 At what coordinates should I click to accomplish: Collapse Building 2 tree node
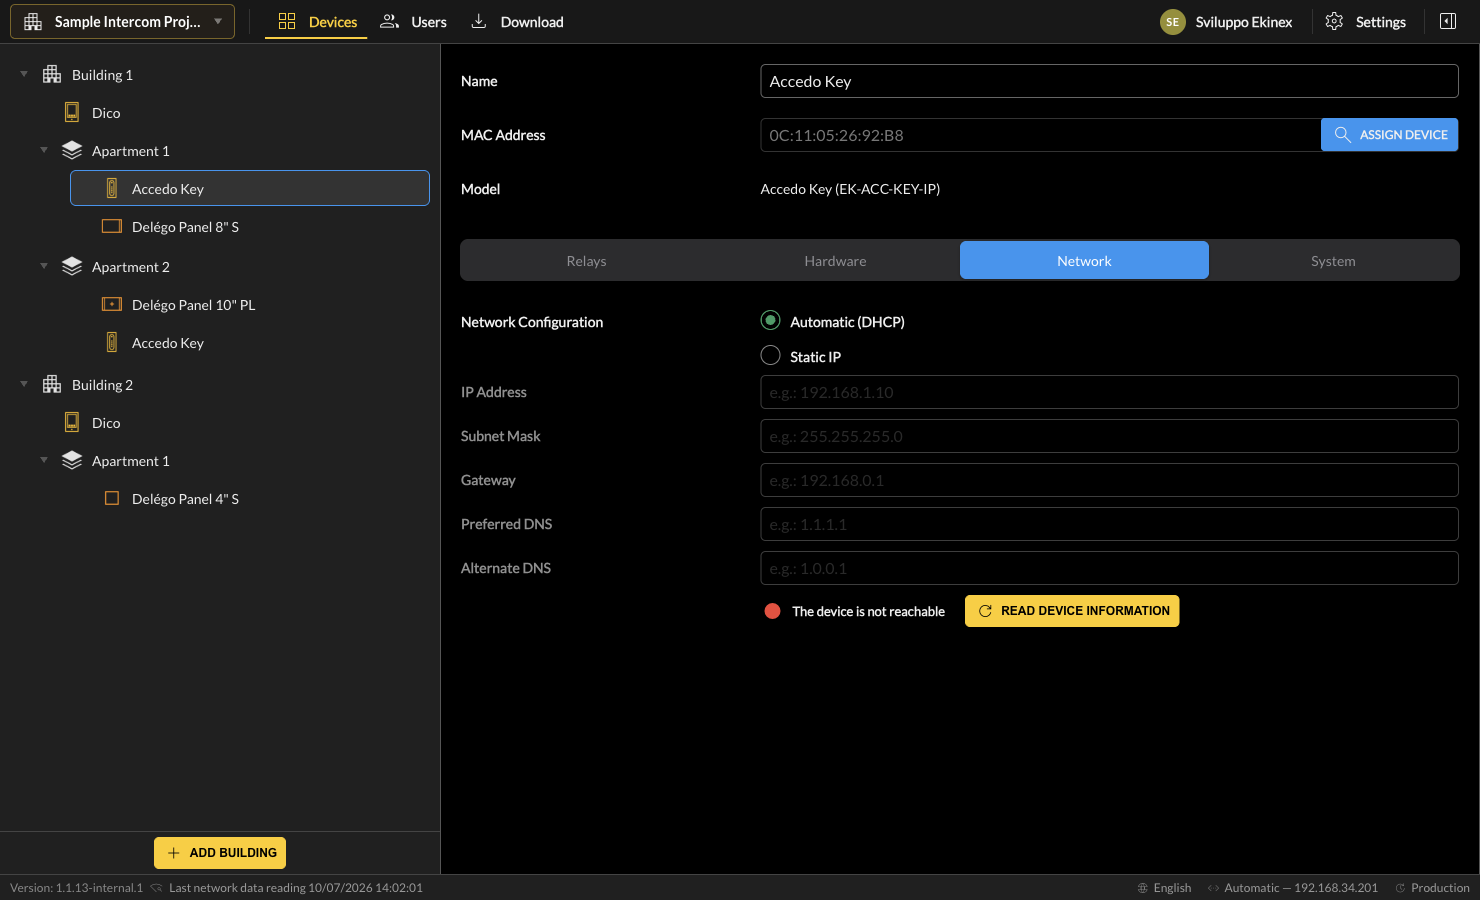point(24,384)
